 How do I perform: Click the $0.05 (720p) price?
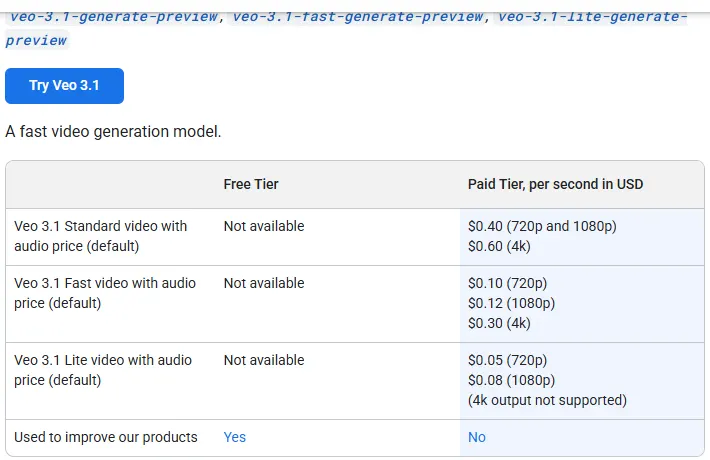pos(508,360)
